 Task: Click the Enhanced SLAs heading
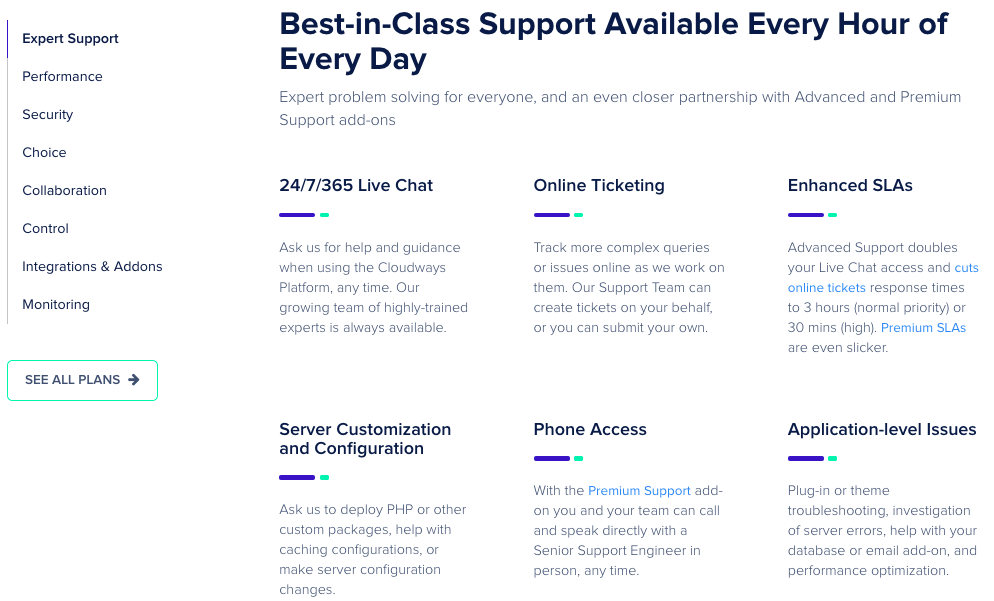850,185
